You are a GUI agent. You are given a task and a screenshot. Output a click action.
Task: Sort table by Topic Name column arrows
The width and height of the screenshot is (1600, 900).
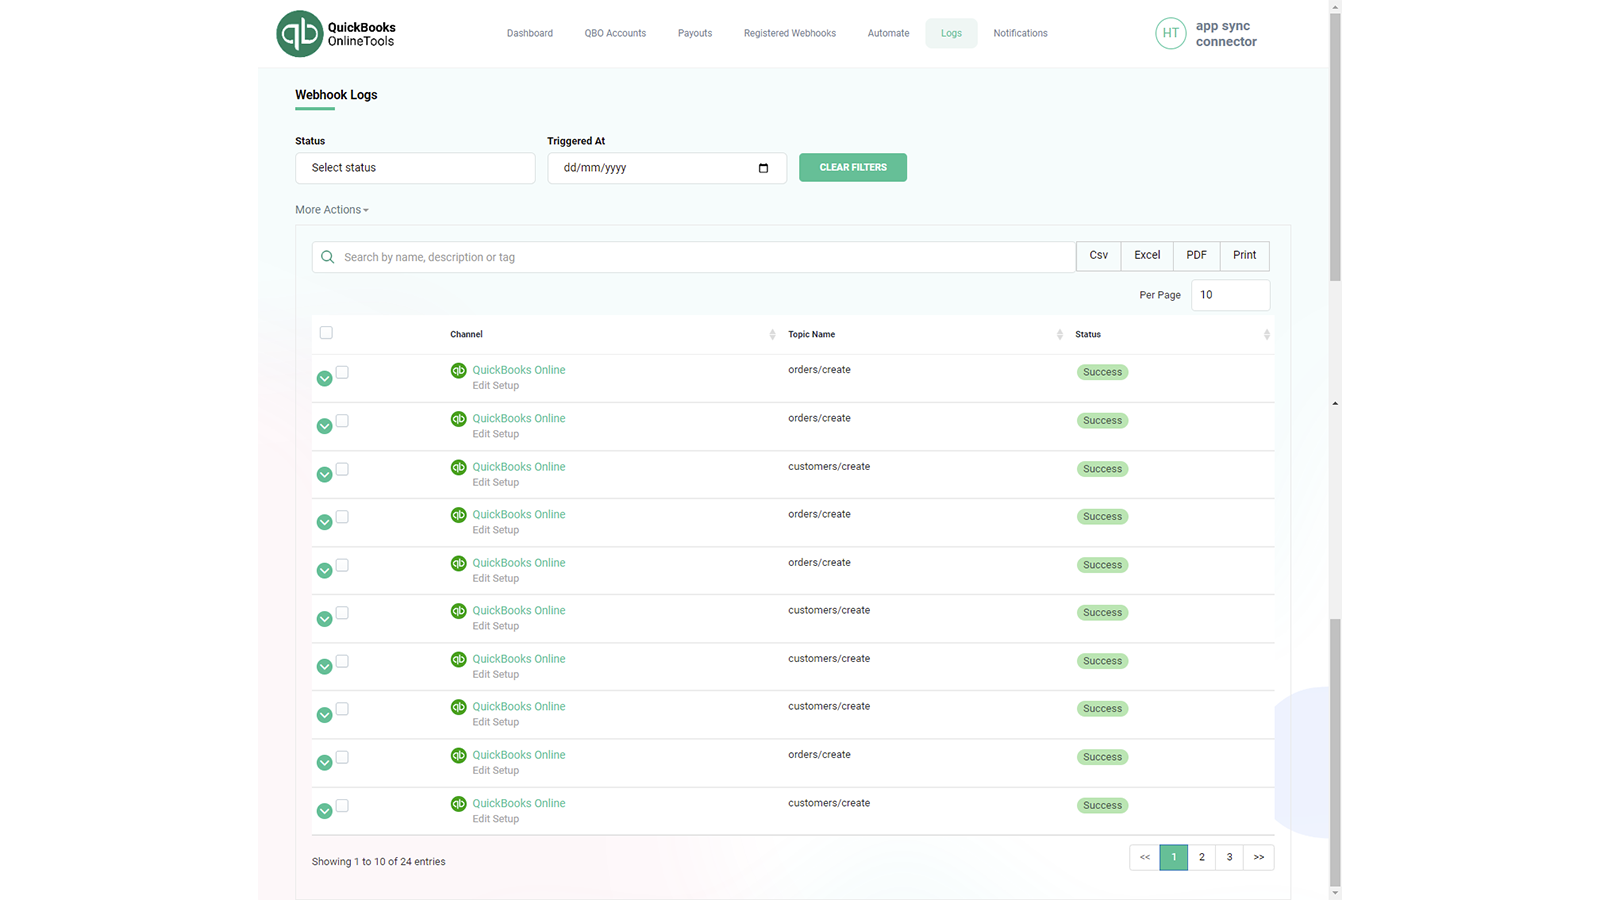(x=1059, y=335)
